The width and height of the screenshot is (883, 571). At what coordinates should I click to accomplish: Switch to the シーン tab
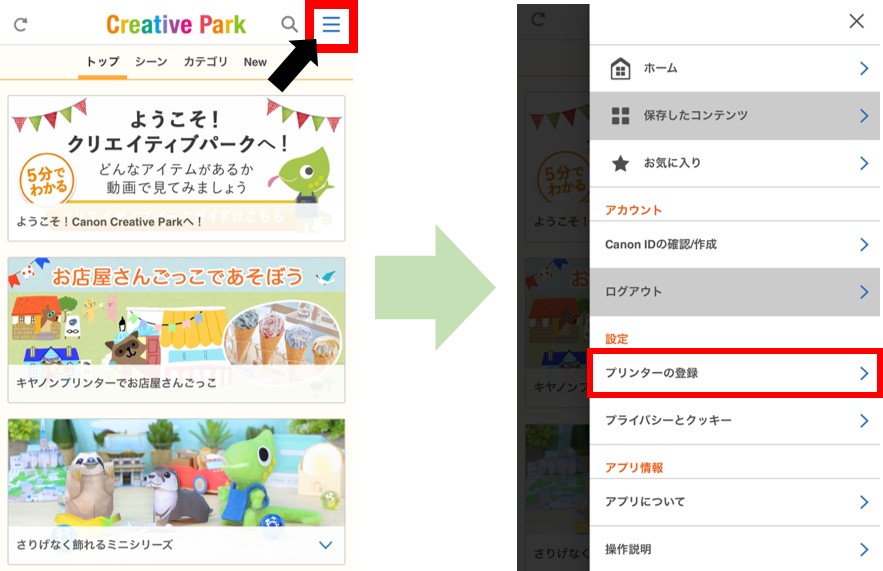pyautogui.click(x=151, y=62)
